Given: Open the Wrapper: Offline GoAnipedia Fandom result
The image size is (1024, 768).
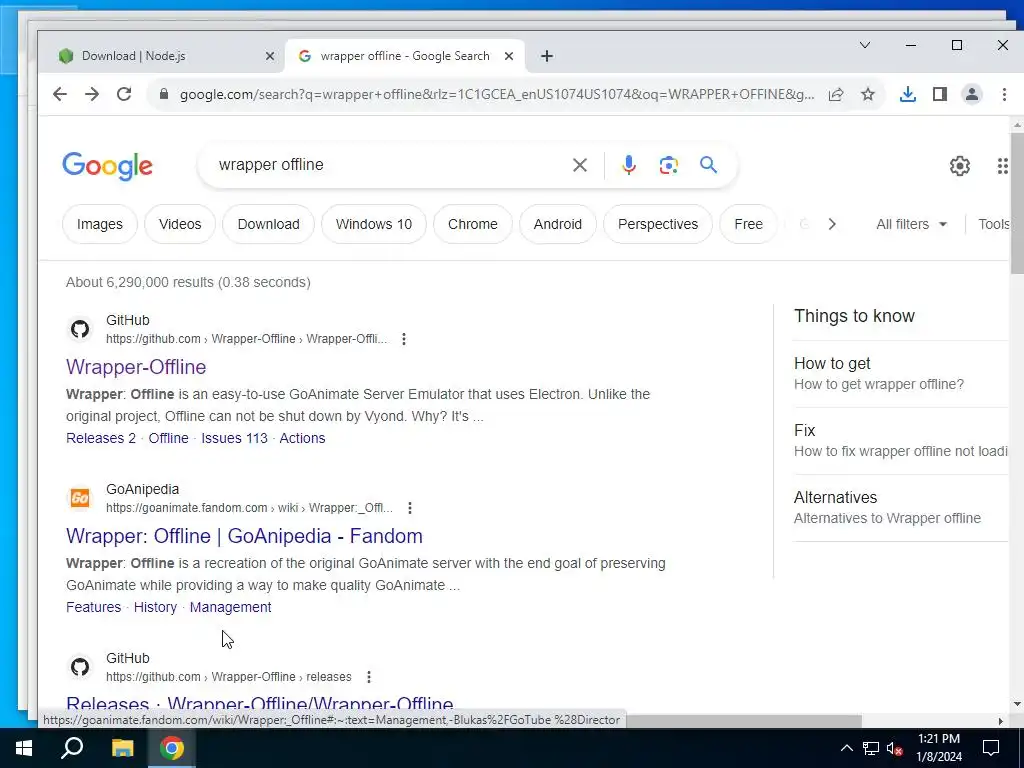Looking at the screenshot, I should click(244, 536).
